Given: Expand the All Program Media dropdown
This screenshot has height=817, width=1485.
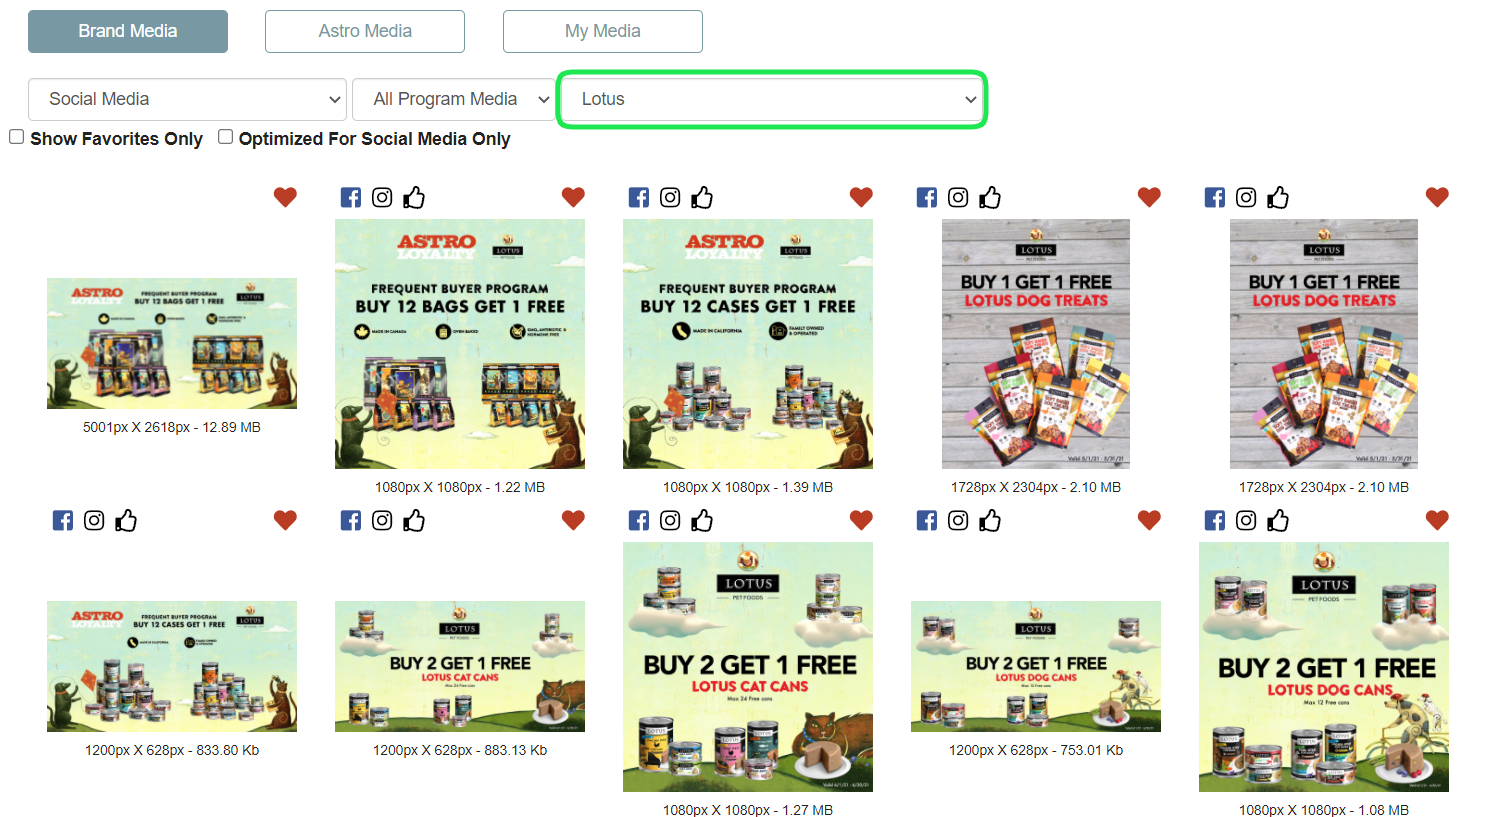Looking at the screenshot, I should click(x=453, y=99).
